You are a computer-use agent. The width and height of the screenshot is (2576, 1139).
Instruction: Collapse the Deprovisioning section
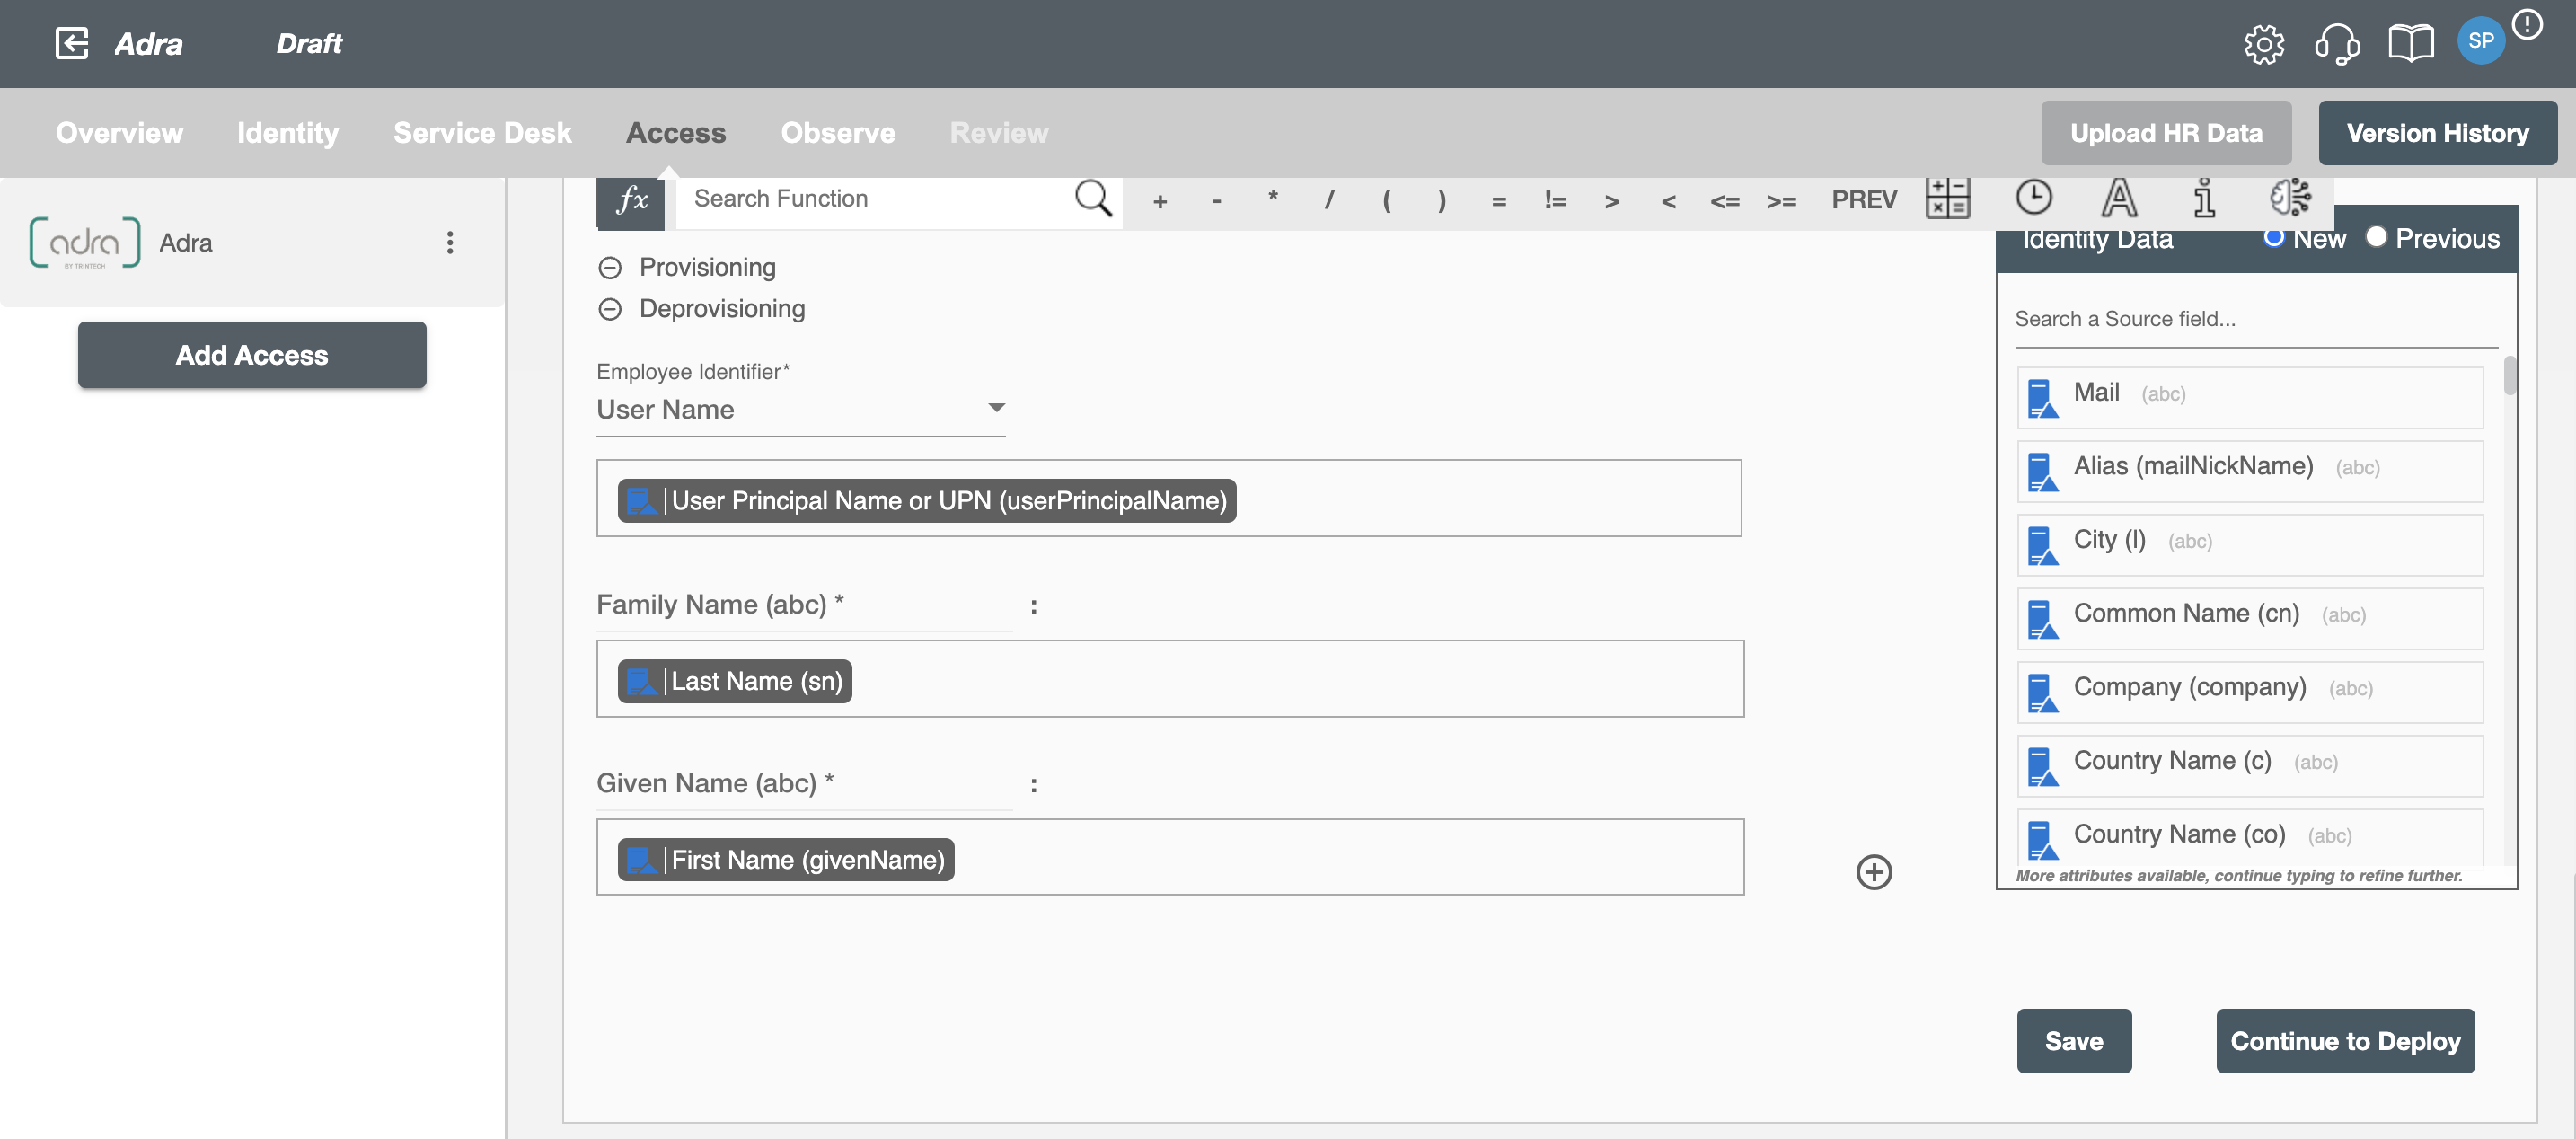tap(610, 309)
